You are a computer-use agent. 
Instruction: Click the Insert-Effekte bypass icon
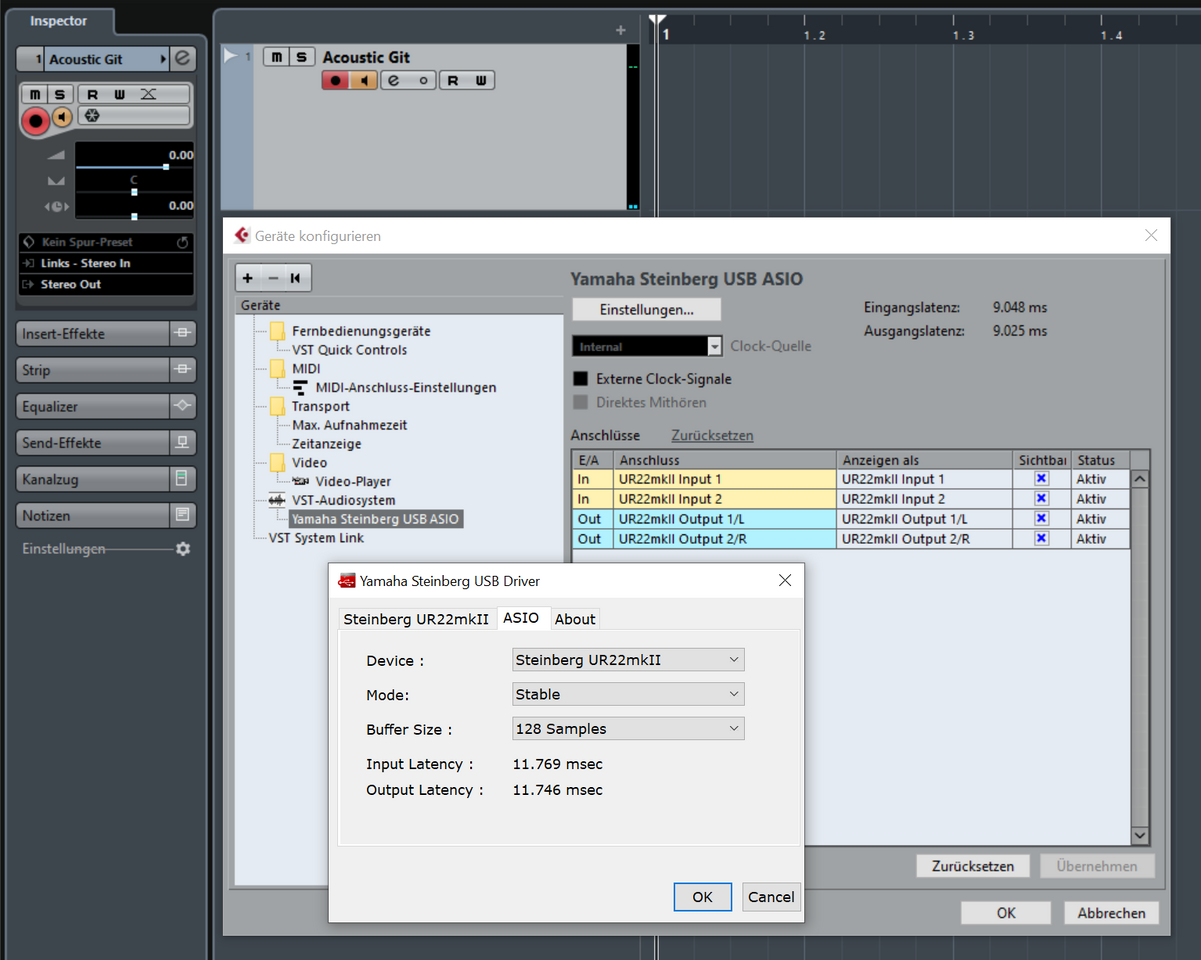182,334
